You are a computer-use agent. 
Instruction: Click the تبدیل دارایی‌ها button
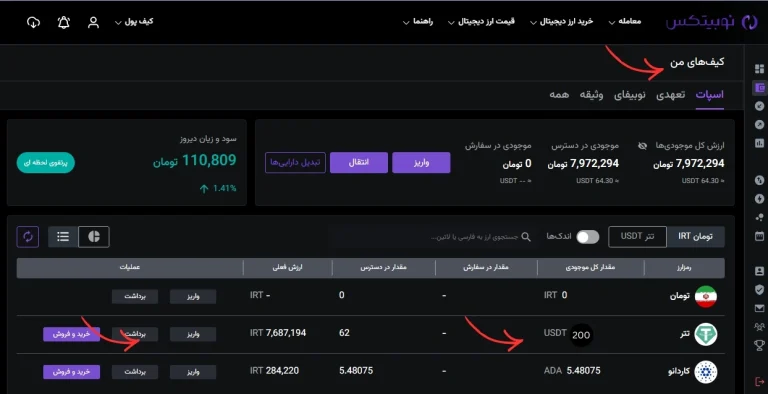click(x=295, y=163)
